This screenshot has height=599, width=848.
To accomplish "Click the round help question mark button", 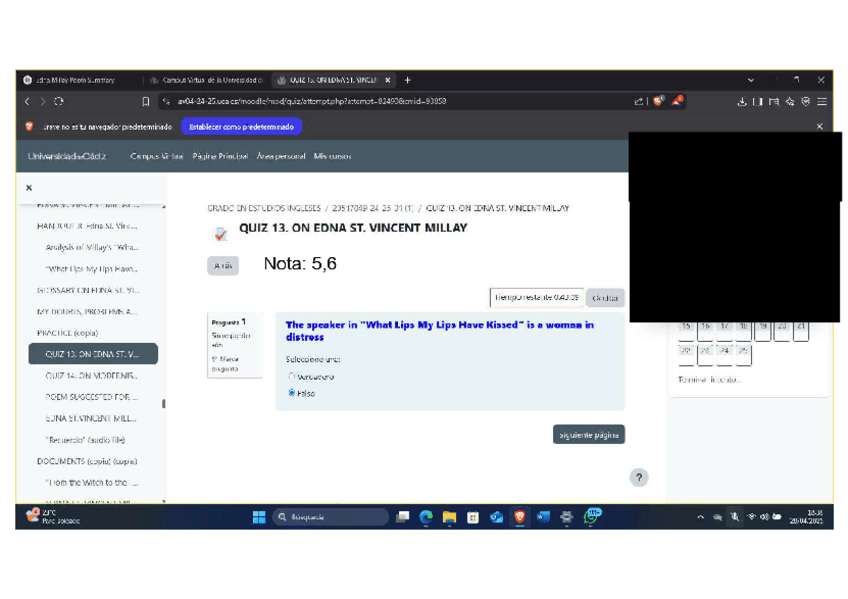I will 639,478.
